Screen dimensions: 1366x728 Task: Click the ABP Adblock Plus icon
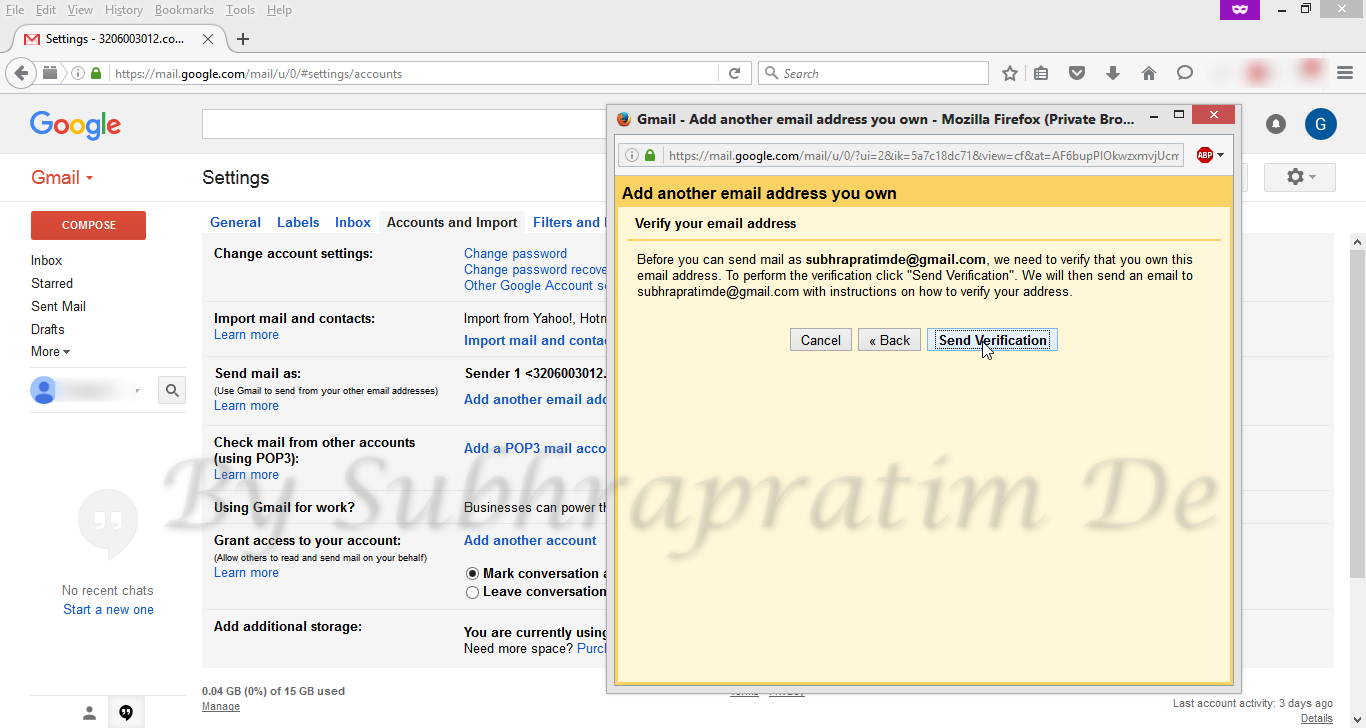1204,155
